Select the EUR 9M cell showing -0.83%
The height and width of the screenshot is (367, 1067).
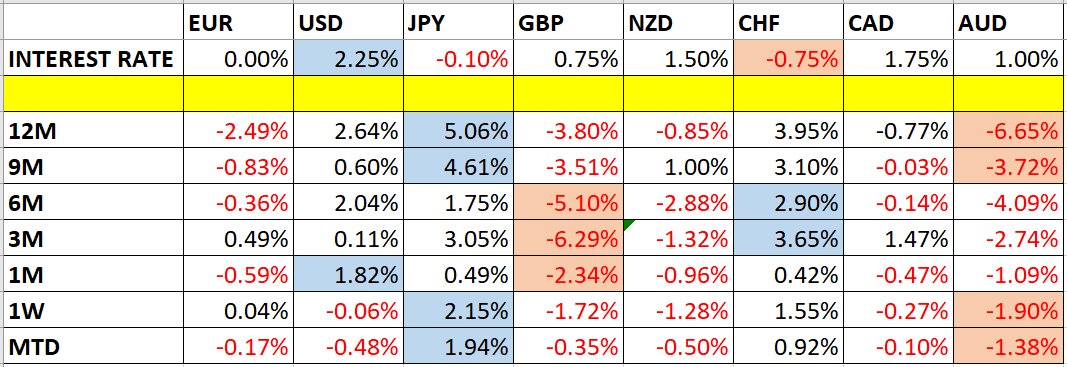coord(239,166)
